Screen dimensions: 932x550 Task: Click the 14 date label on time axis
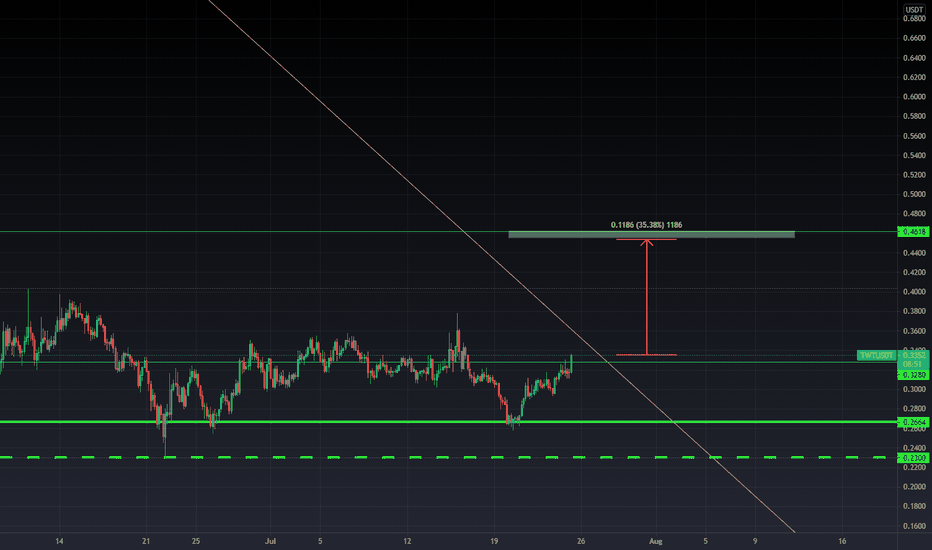coord(59,541)
